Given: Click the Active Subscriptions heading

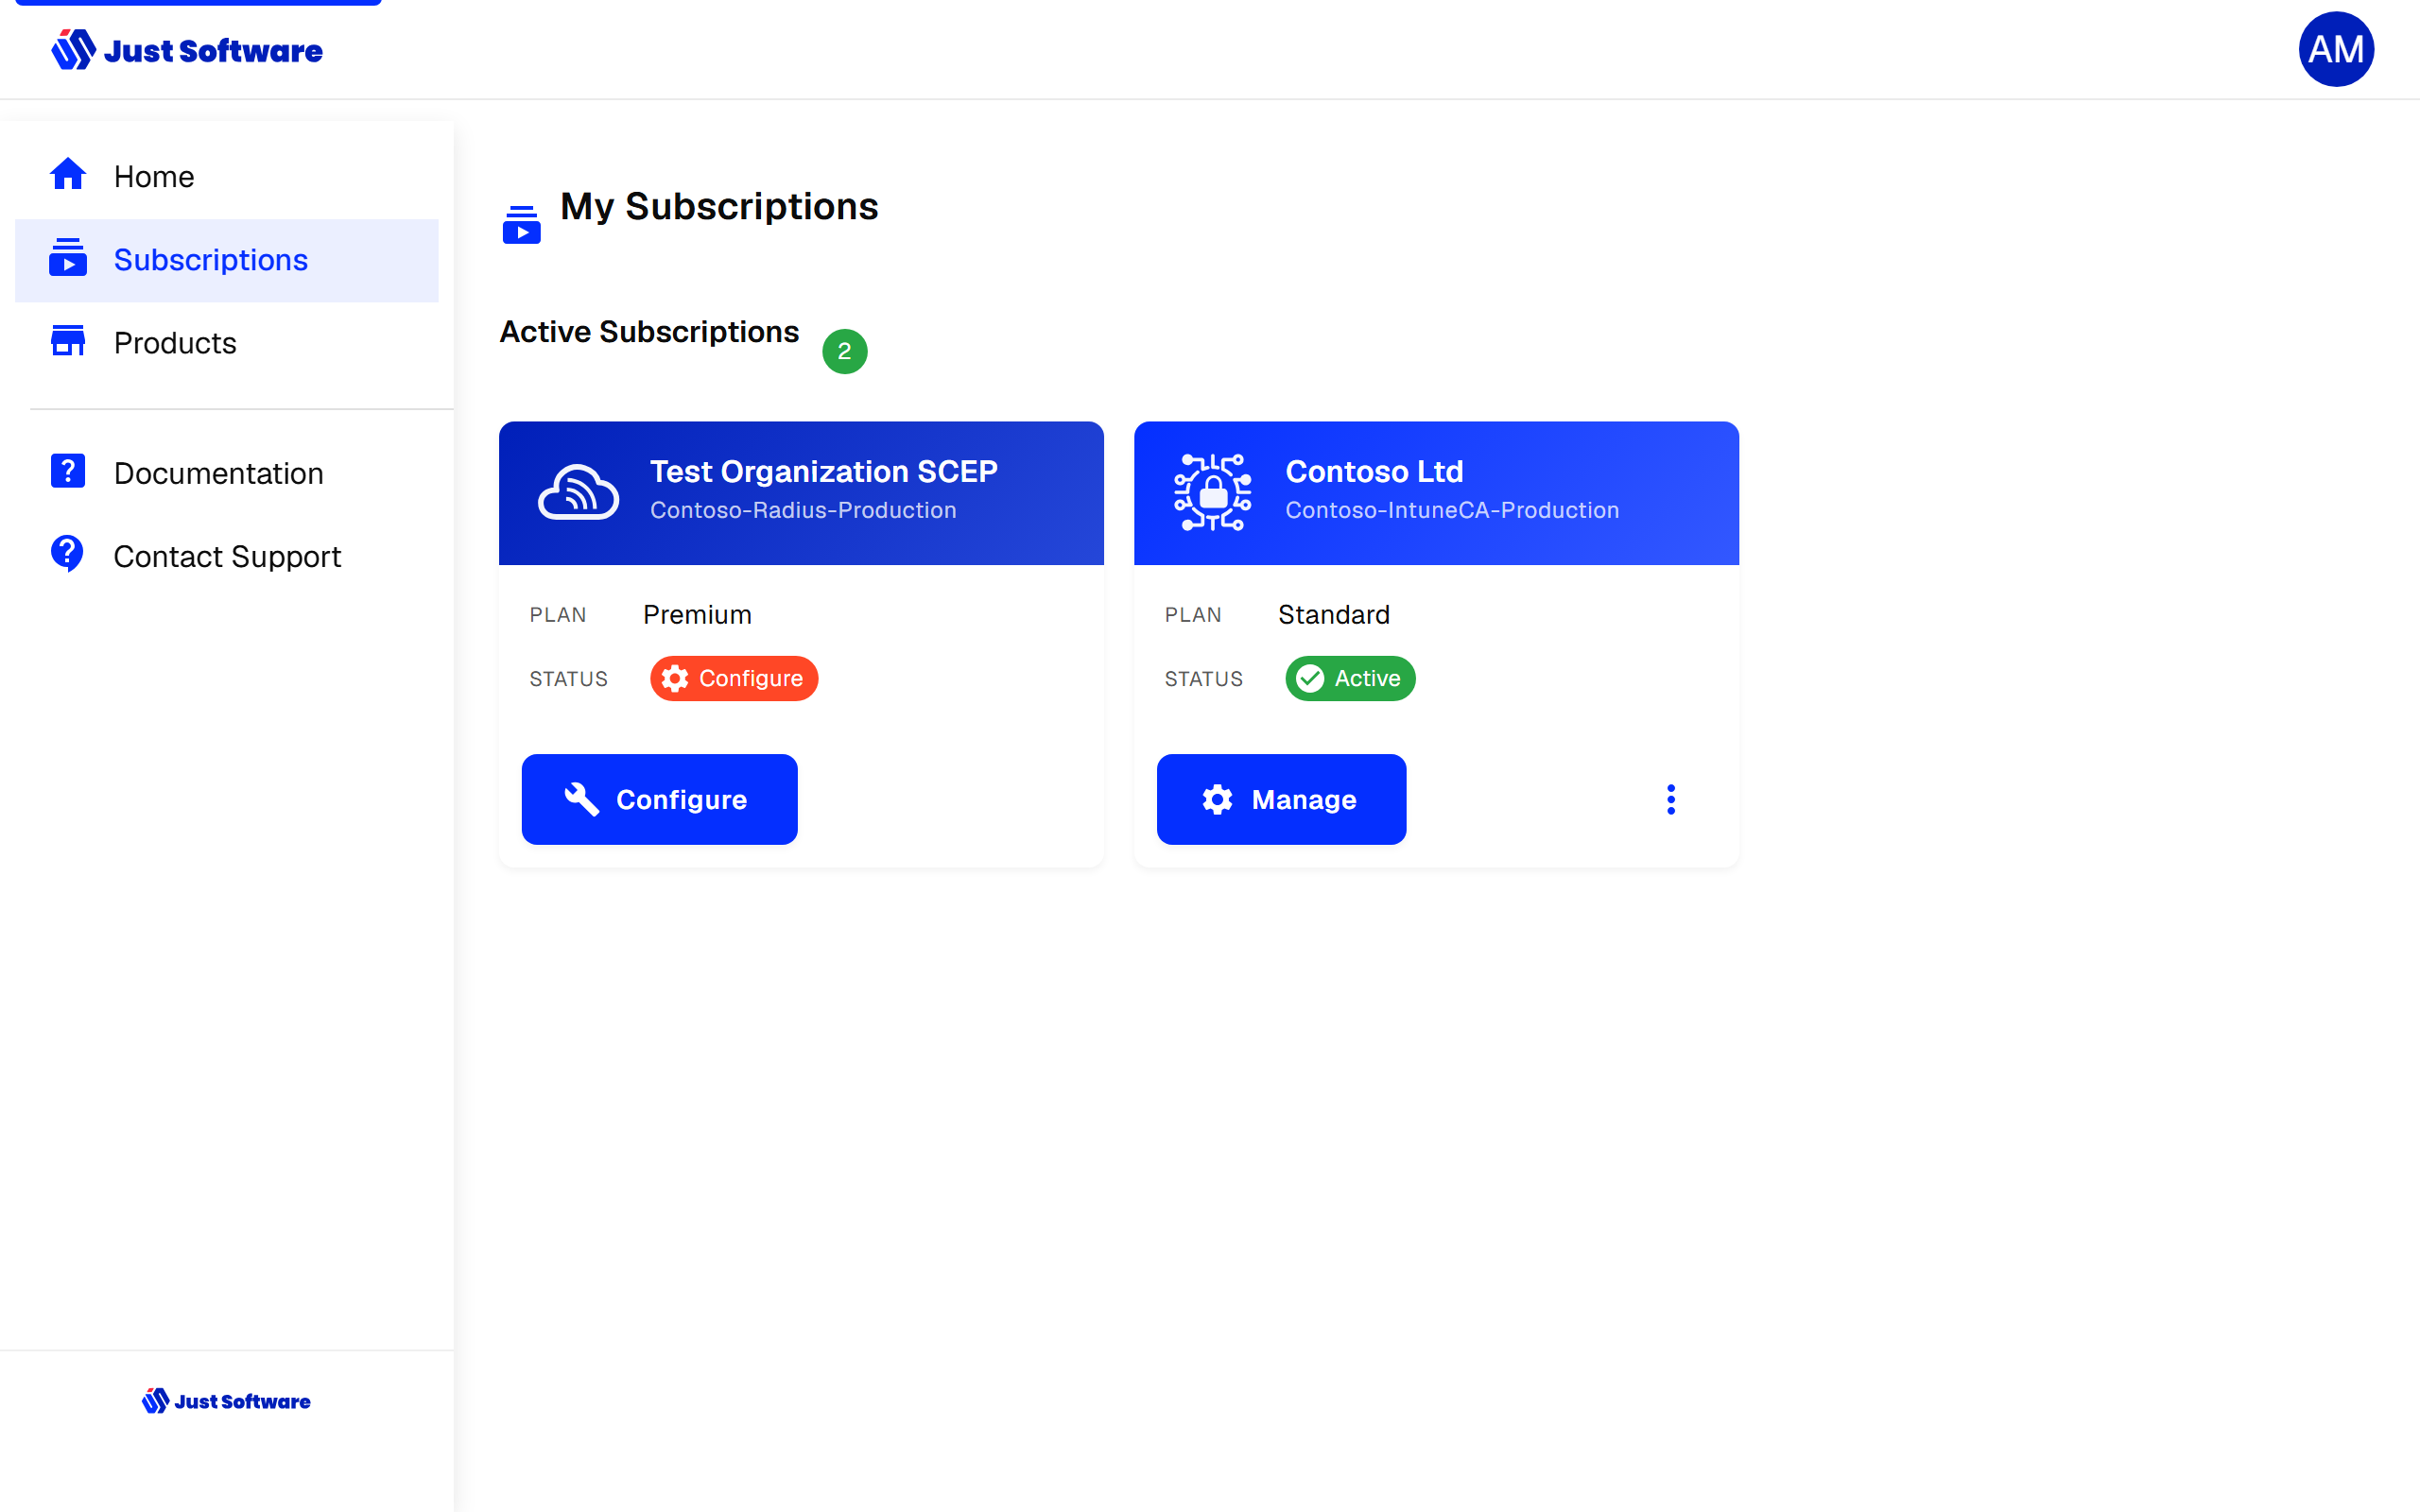Looking at the screenshot, I should click(649, 332).
